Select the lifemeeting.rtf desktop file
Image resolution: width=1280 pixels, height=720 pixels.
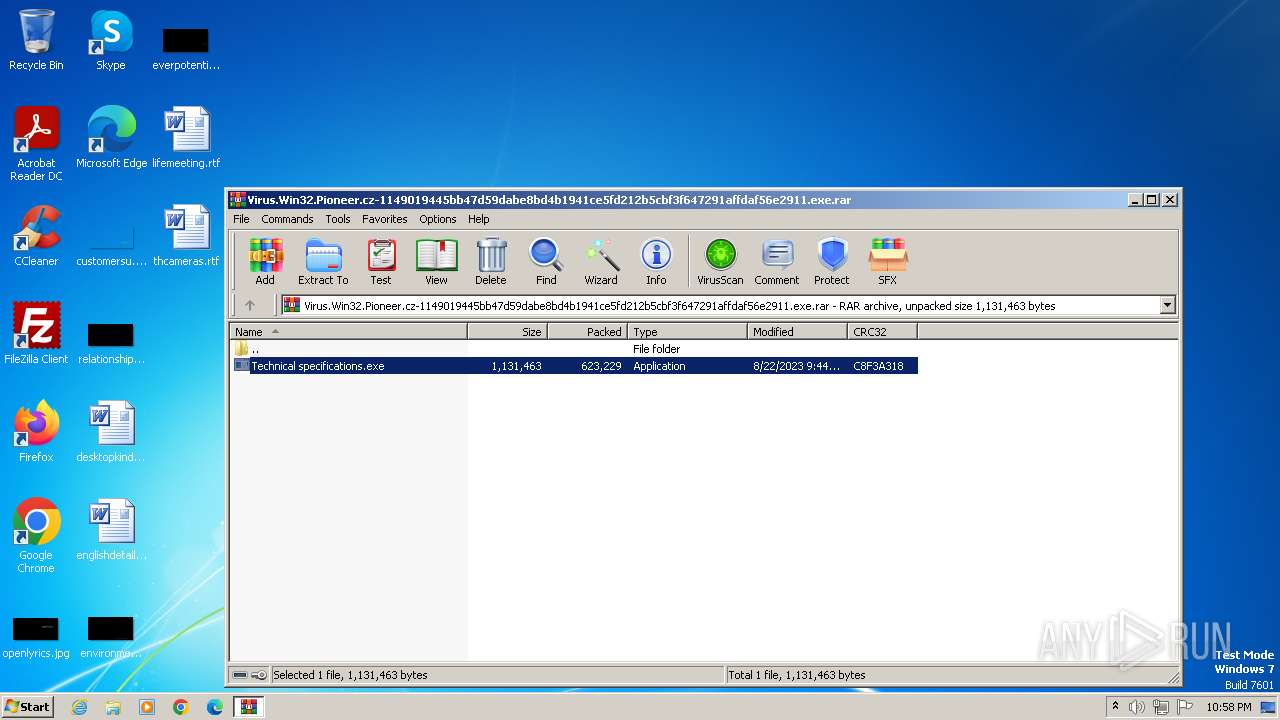pos(186,138)
